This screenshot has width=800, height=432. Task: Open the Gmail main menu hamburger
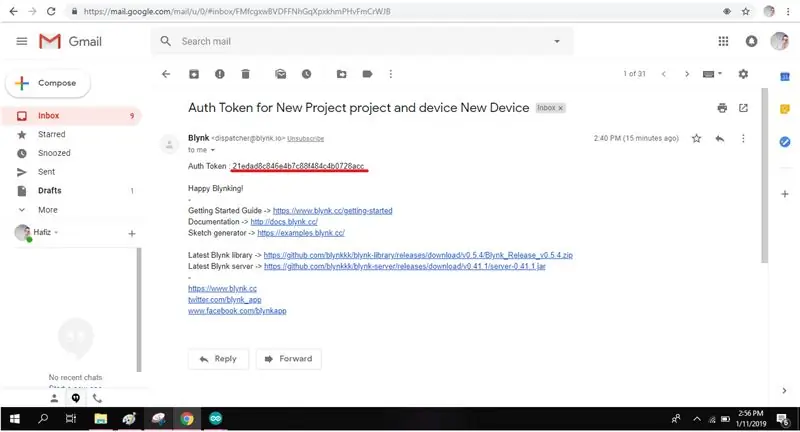point(21,41)
